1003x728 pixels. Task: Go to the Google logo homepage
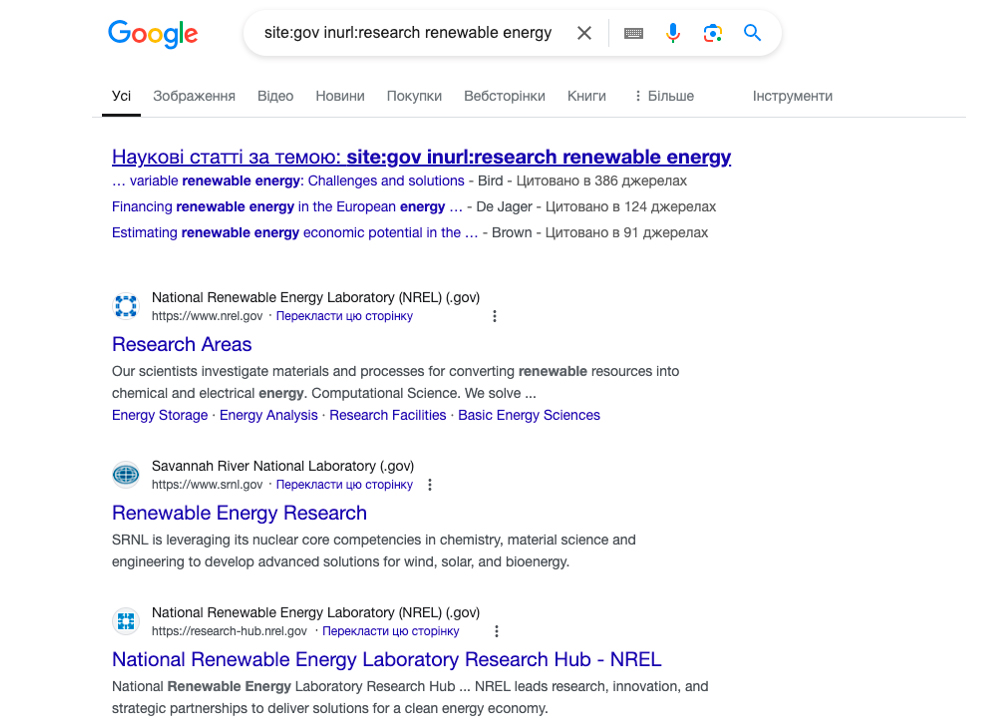click(153, 33)
